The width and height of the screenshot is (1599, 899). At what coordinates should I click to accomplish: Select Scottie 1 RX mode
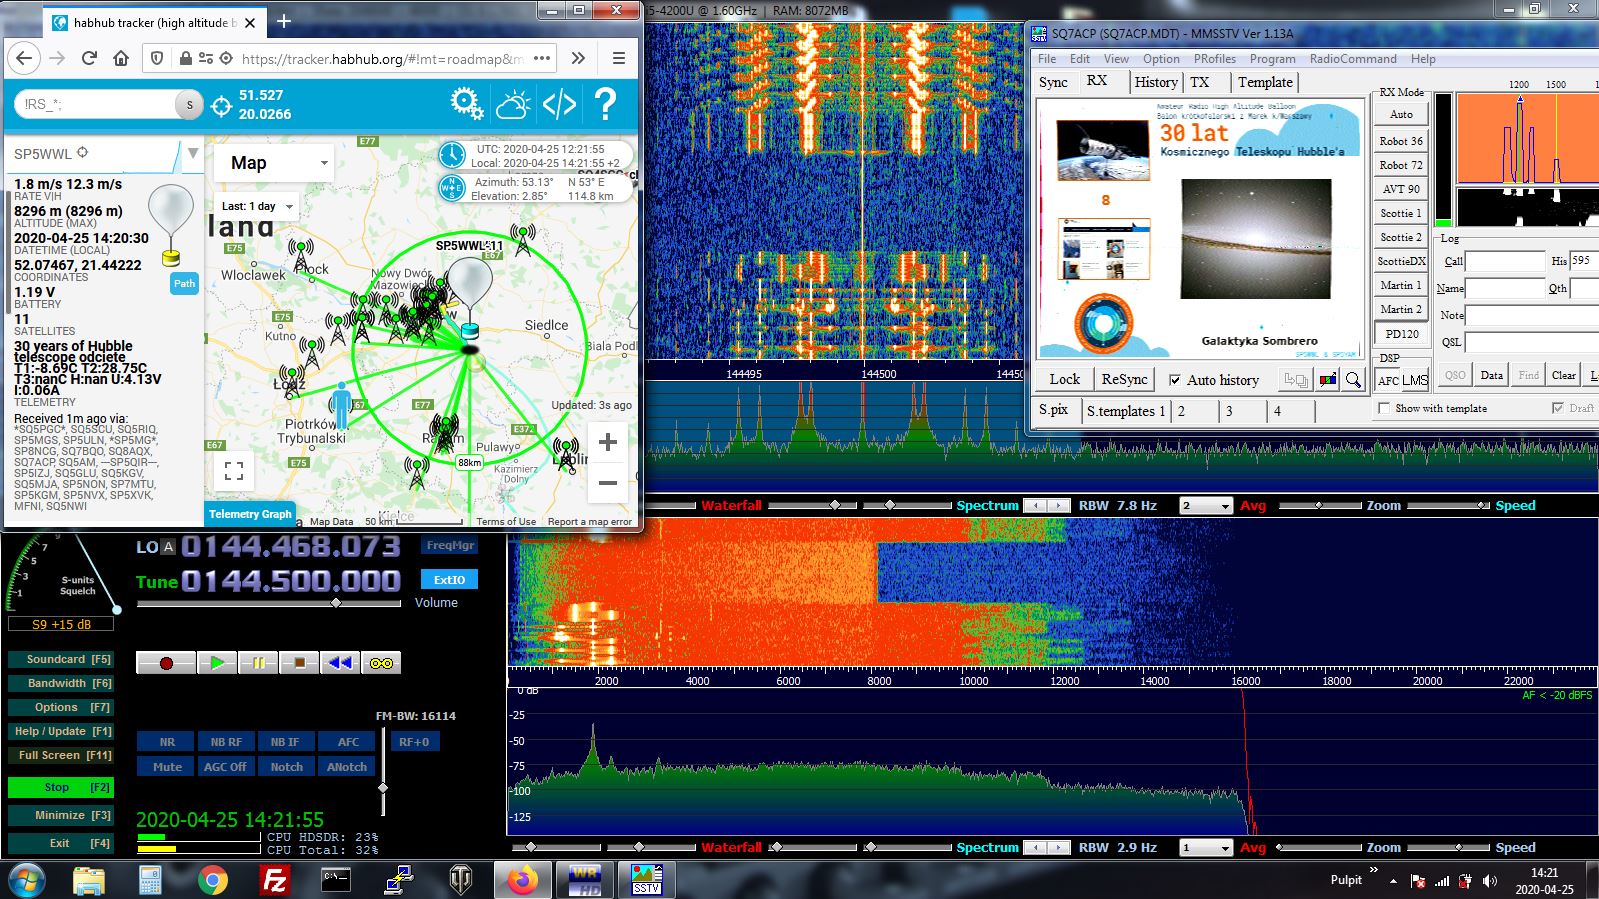coord(1400,213)
